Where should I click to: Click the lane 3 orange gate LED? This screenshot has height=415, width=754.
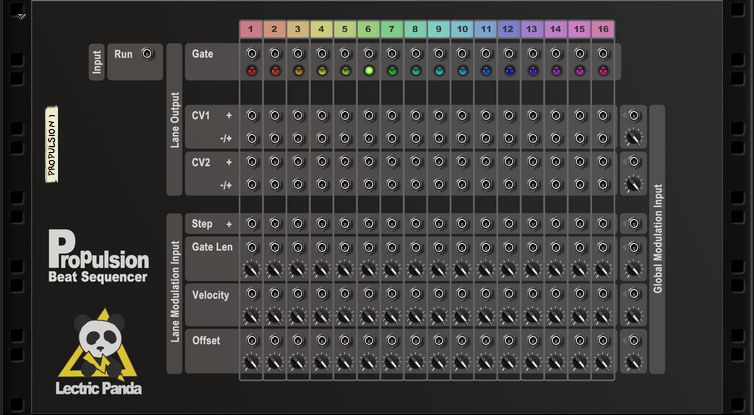pyautogui.click(x=298, y=71)
